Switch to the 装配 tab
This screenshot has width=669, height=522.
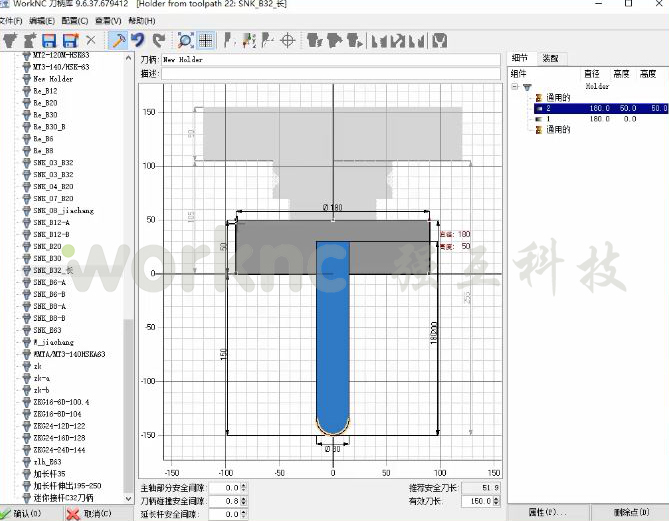click(551, 59)
